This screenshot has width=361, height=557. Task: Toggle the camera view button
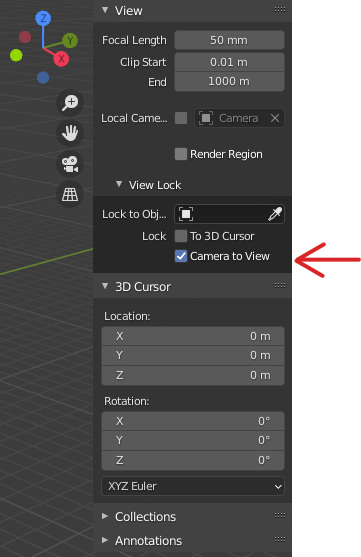tap(70, 164)
